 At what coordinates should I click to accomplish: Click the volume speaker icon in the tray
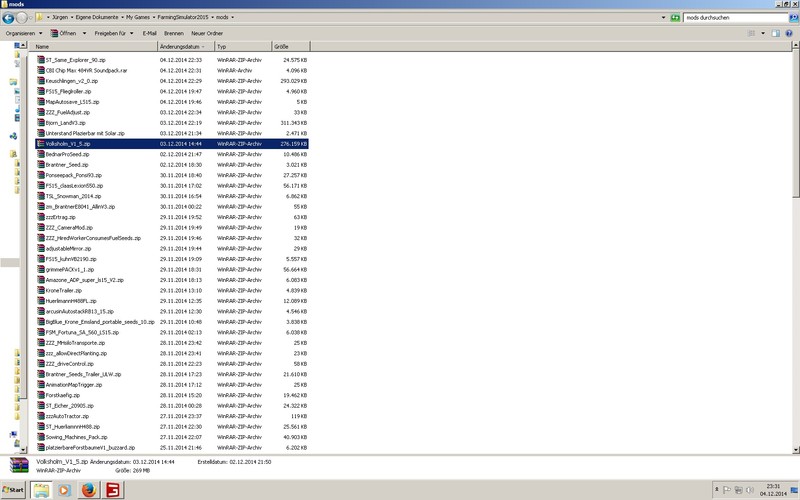coord(750,490)
